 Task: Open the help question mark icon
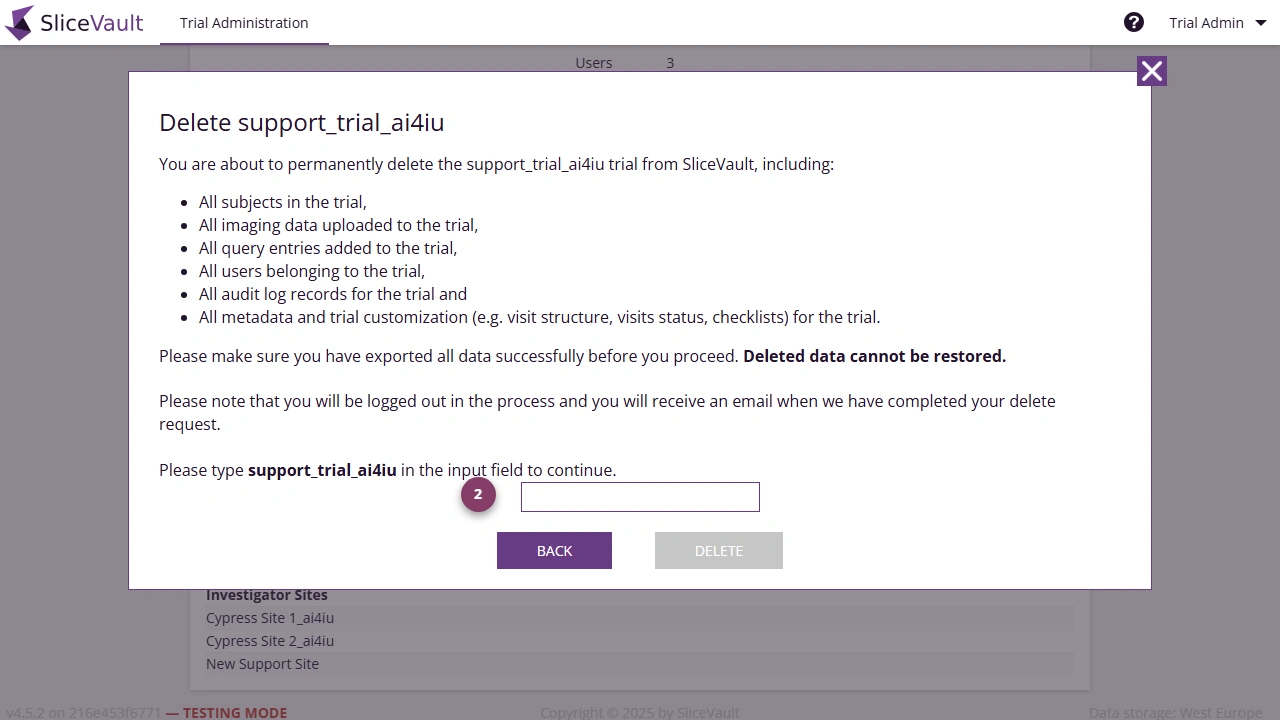1133,22
